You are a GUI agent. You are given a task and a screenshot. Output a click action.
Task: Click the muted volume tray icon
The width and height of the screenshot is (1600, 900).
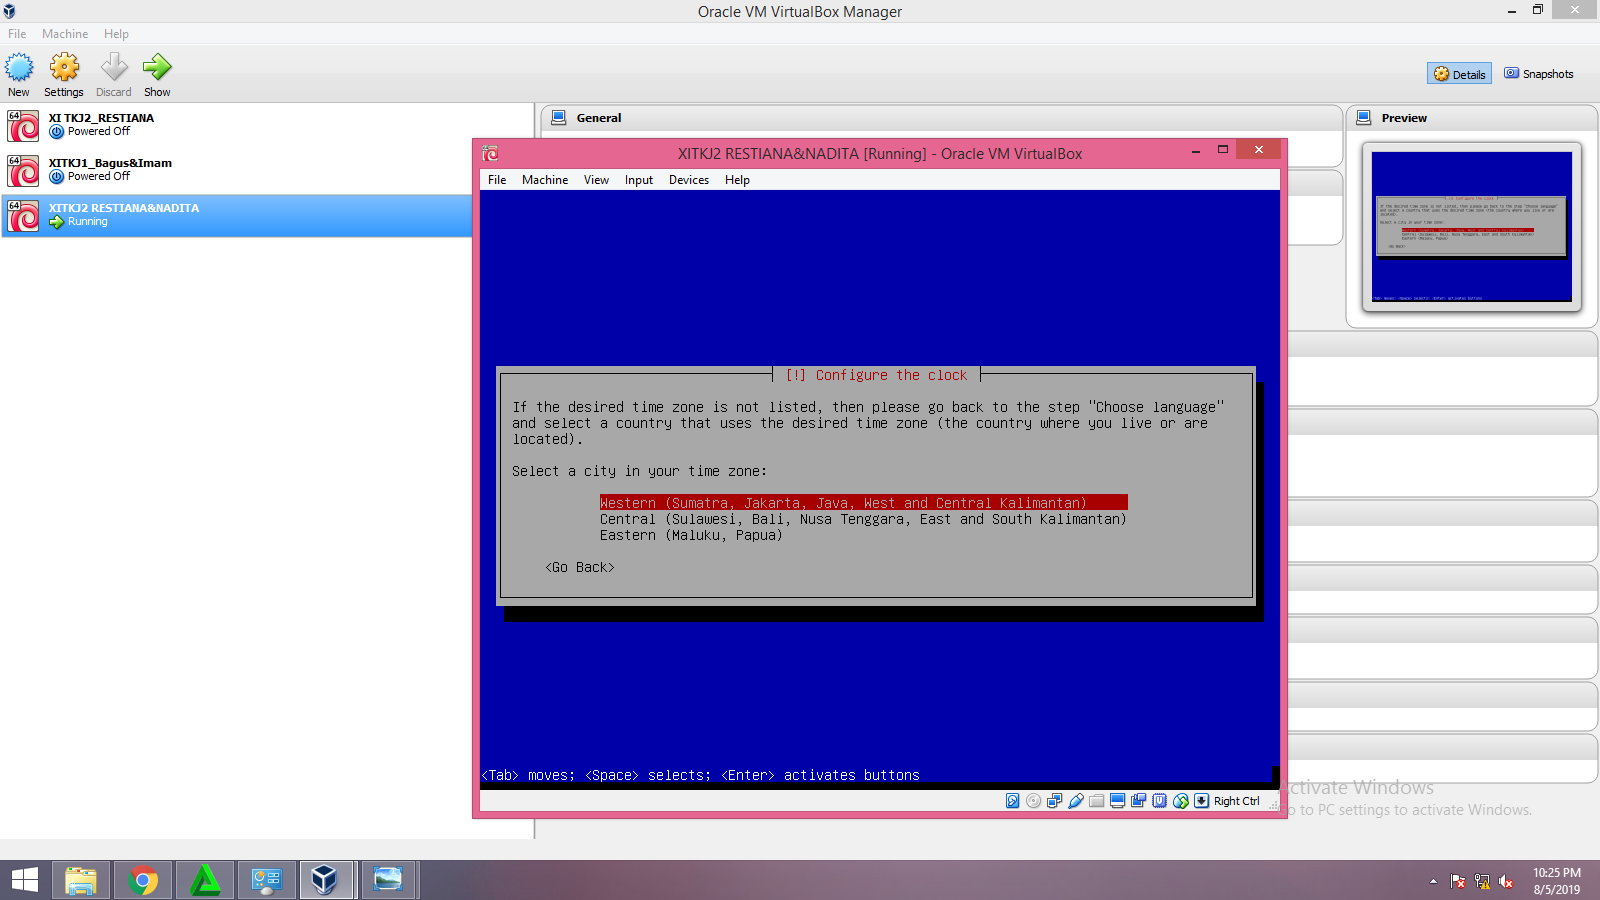[x=1506, y=881]
